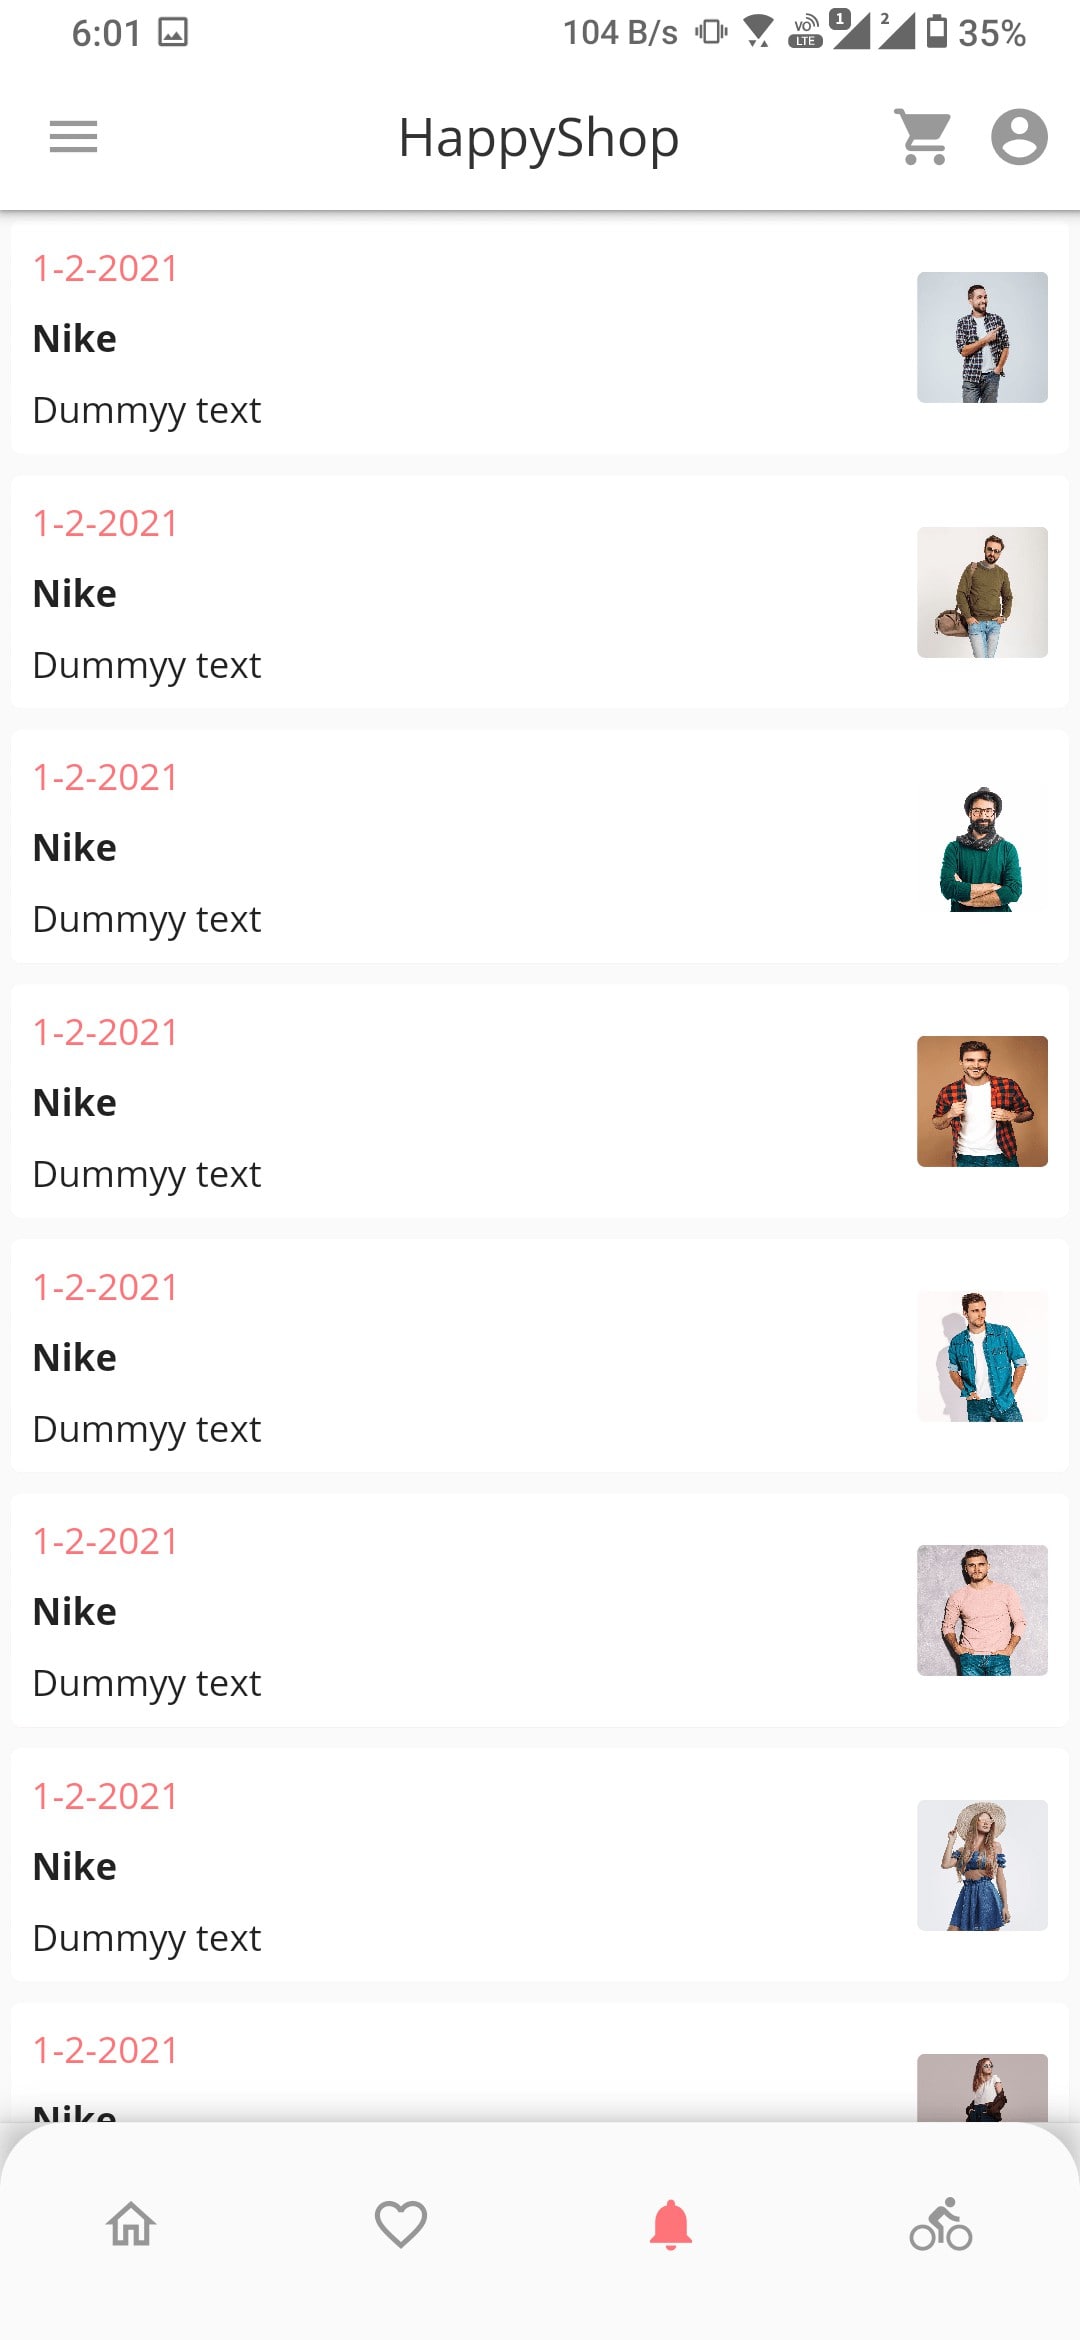The height and width of the screenshot is (2340, 1080).
Task: Open thumbnail of woman in sun hat
Action: [982, 1865]
